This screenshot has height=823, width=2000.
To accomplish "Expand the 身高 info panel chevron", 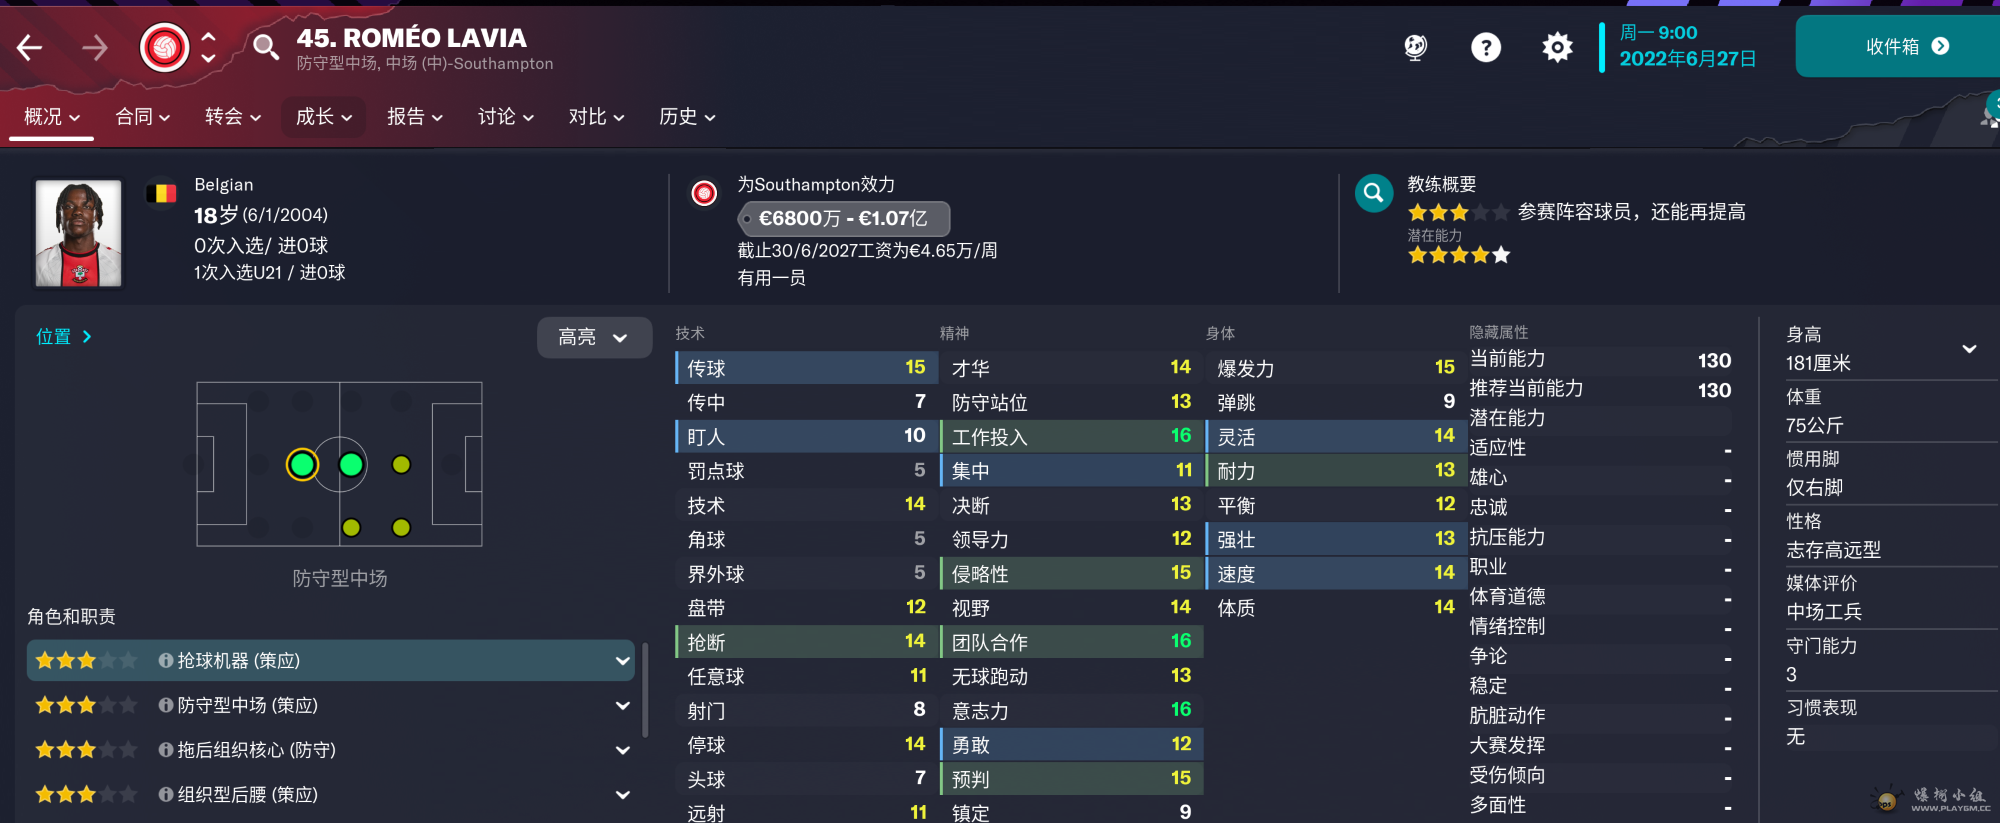I will 1969,349.
